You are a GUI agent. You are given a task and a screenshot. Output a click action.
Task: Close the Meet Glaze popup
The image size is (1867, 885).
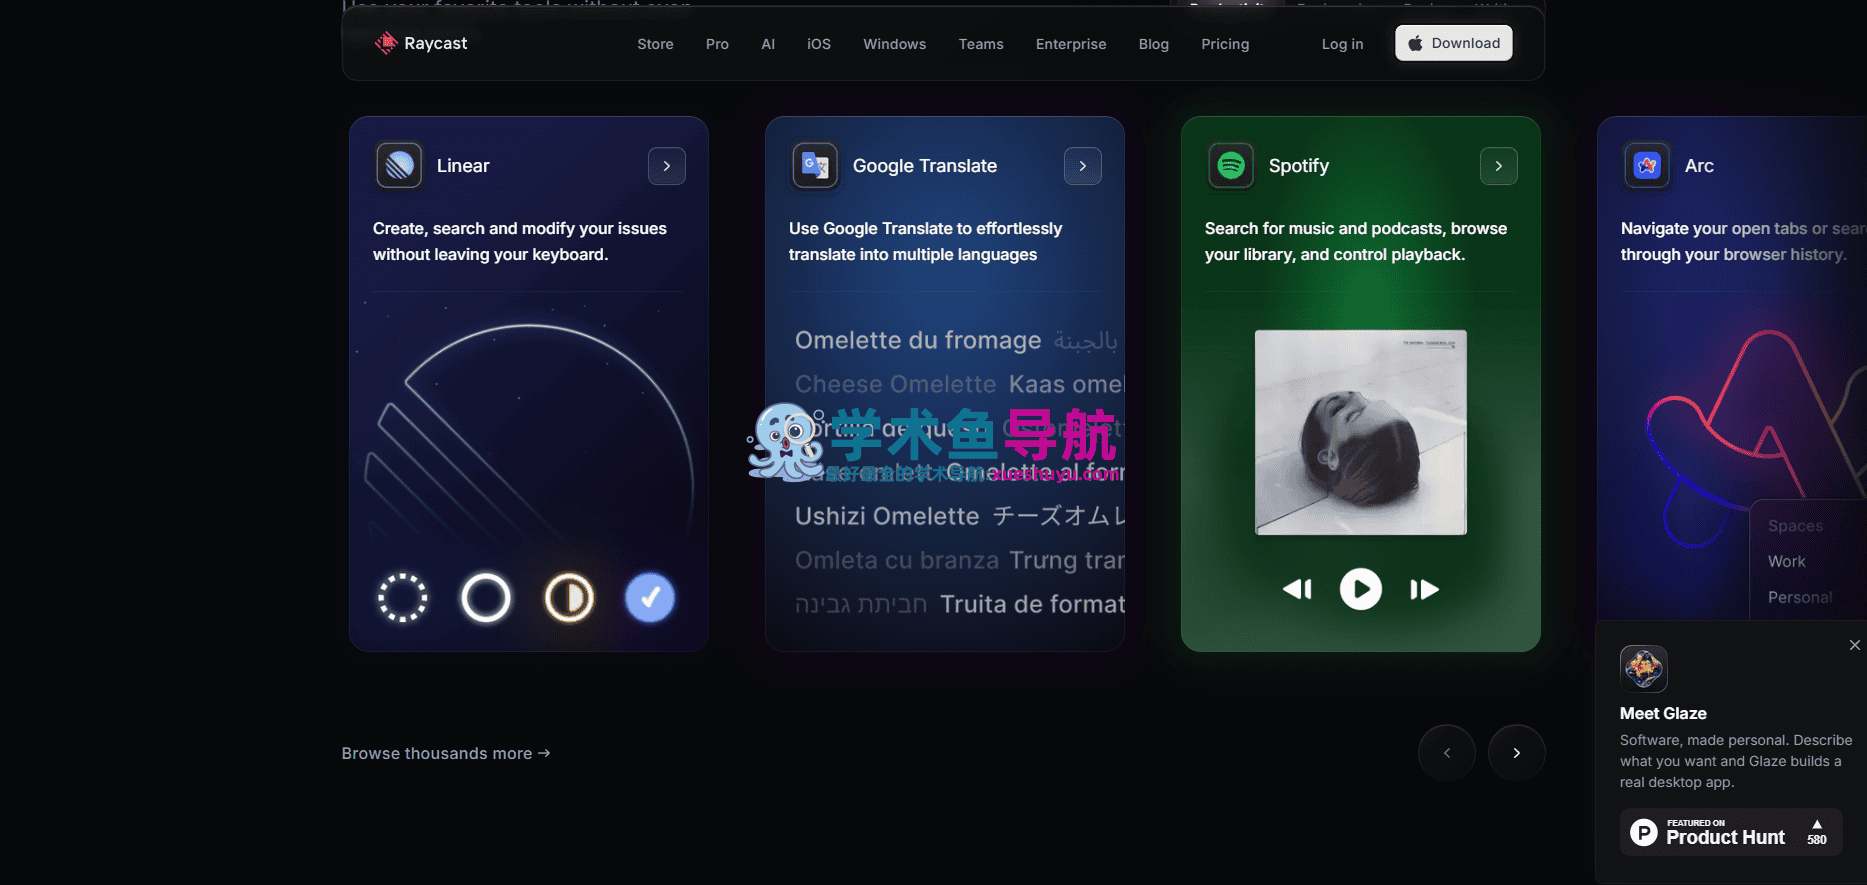point(1855,645)
